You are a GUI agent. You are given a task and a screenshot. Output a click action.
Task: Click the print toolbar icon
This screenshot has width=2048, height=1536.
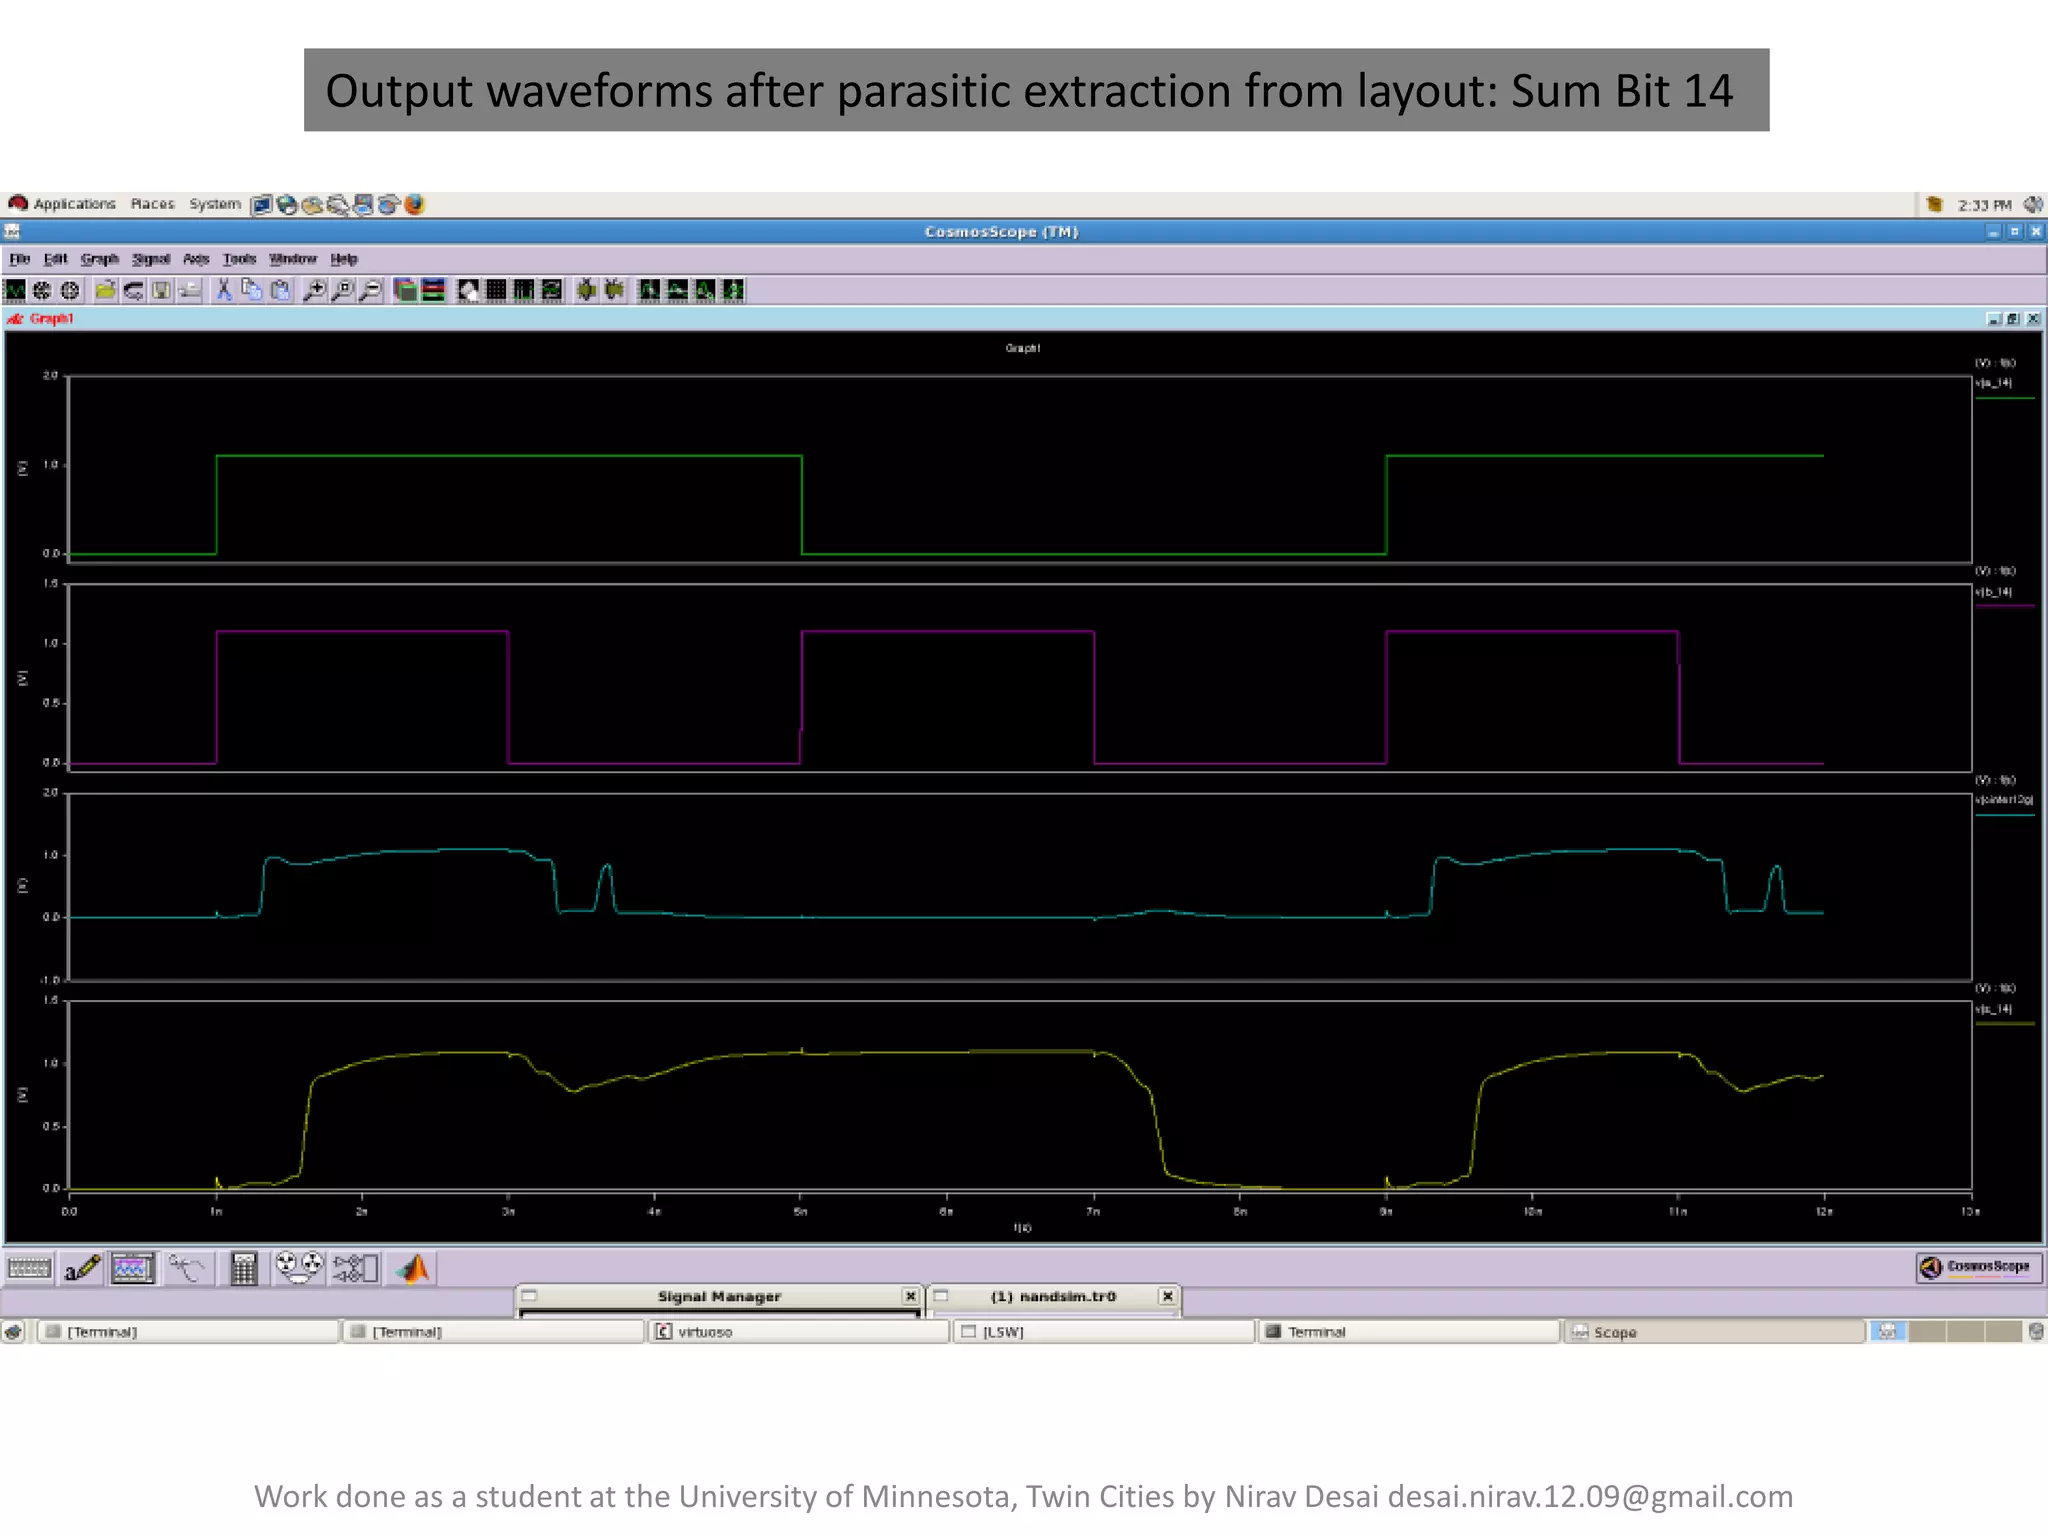tap(190, 291)
